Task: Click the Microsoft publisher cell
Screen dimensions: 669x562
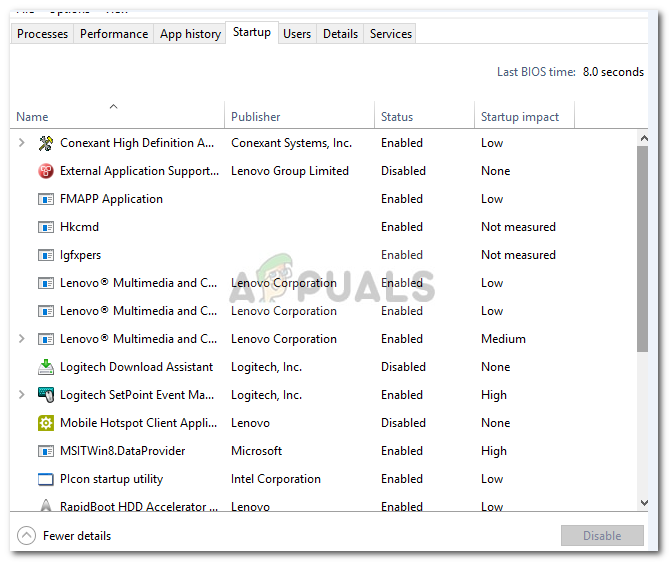Action: click(256, 451)
